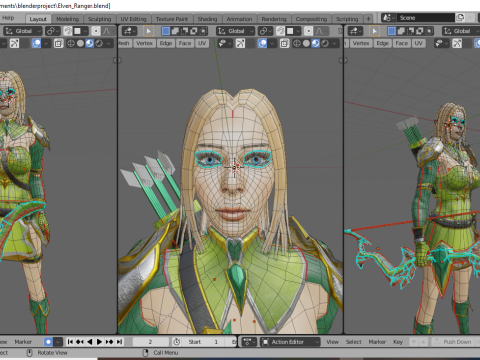Toggle overlays in left viewport

pyautogui.click(x=36, y=43)
